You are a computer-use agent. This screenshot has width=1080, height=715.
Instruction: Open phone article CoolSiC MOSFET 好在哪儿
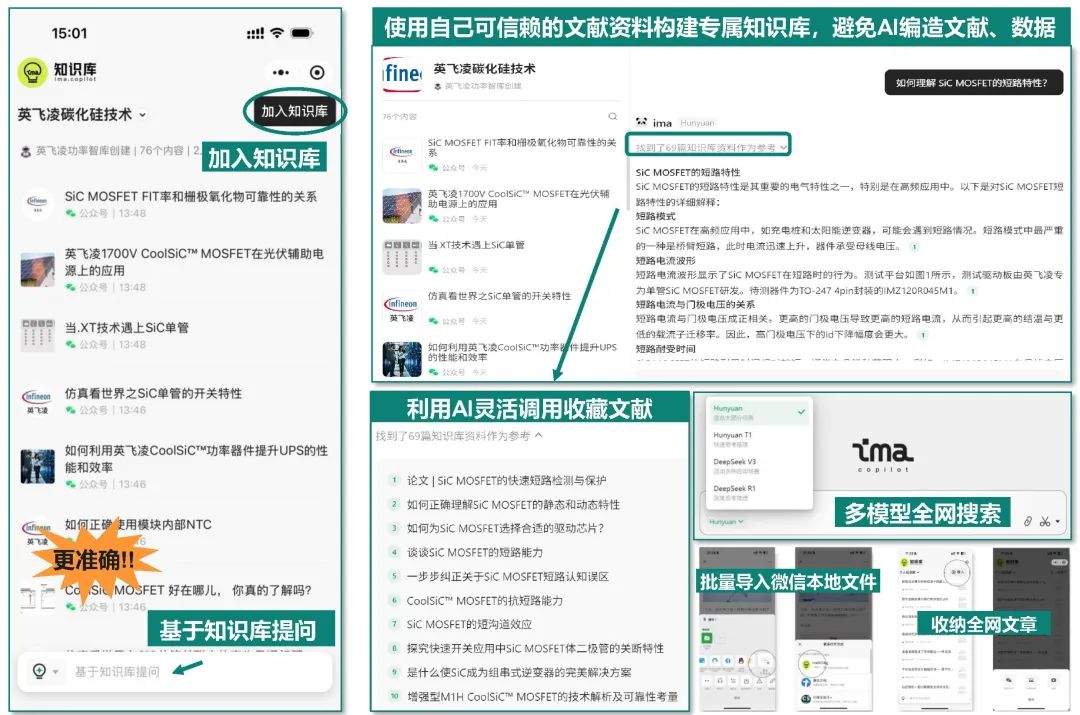tap(188, 590)
